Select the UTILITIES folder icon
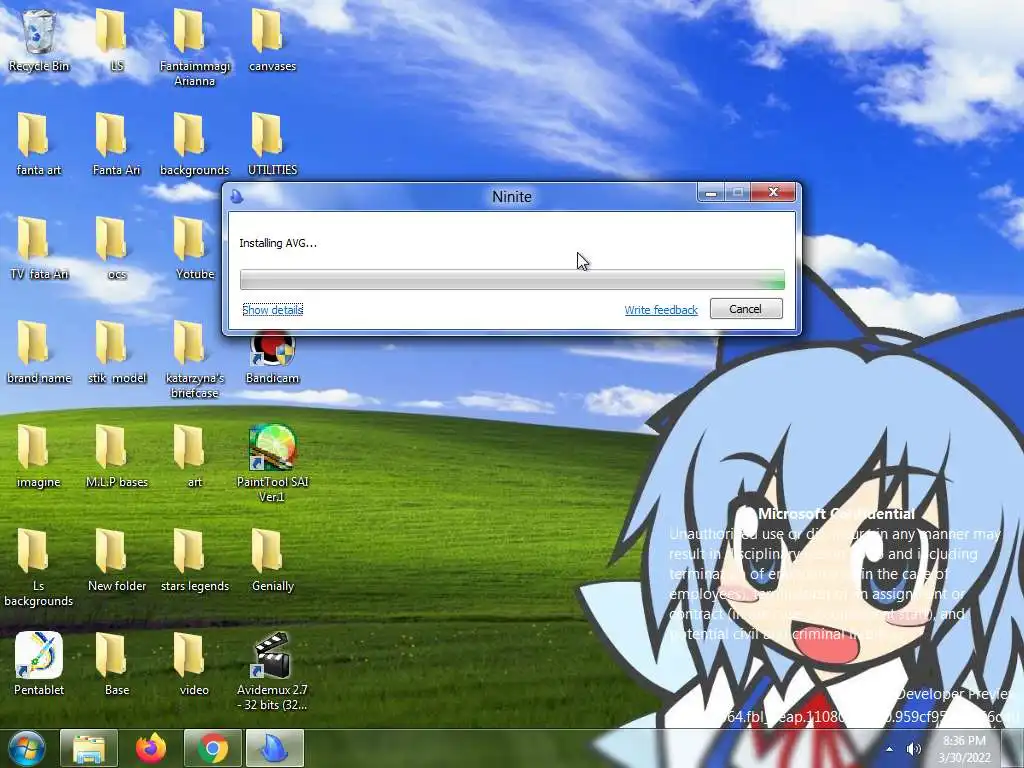 (272, 144)
